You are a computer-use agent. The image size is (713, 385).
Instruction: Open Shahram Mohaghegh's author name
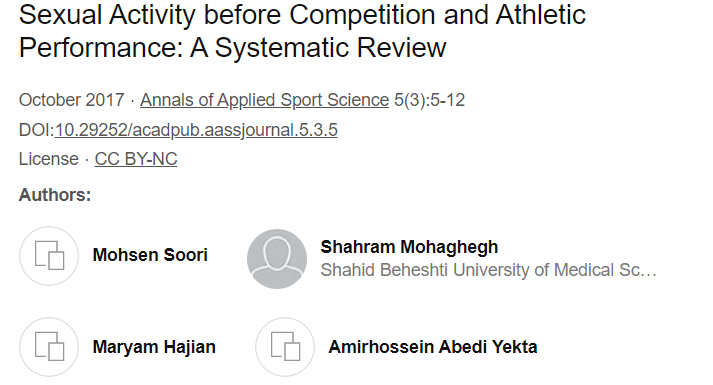(x=409, y=247)
